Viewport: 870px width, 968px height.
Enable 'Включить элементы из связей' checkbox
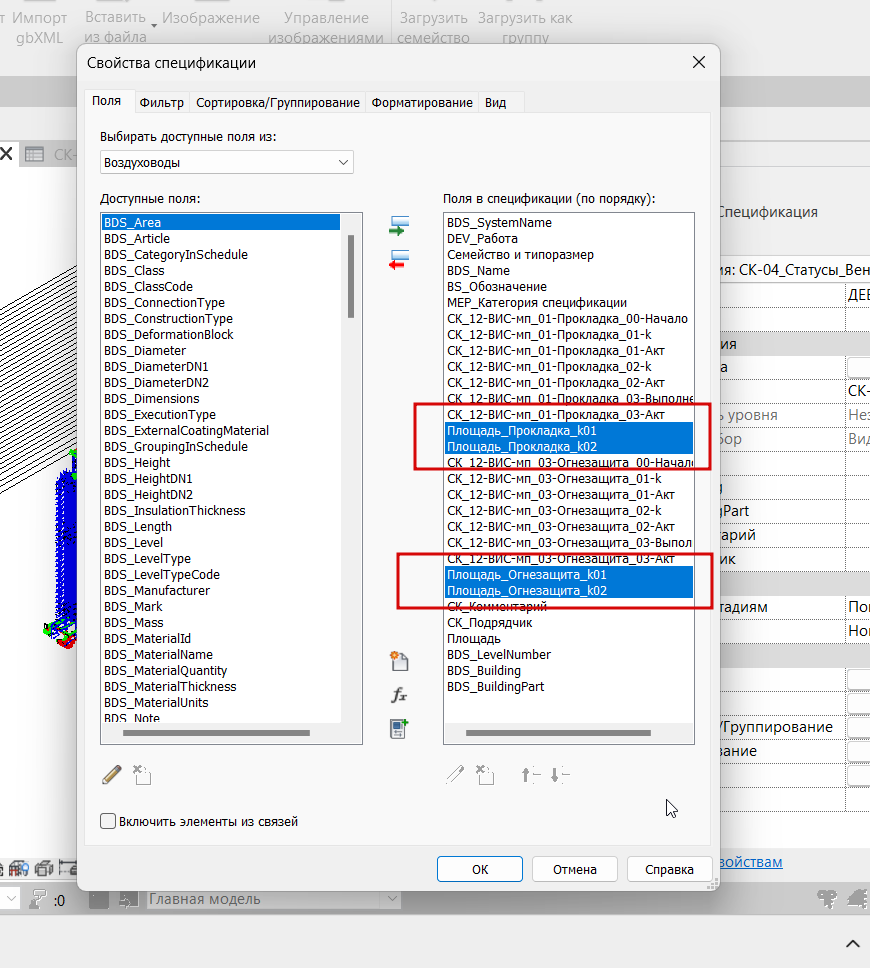click(x=108, y=821)
